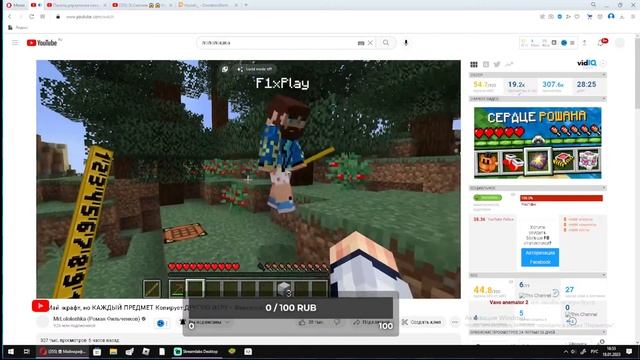
Task: Open the subscription notification bell dropdown
Action: pyautogui.click(x=205, y=322)
